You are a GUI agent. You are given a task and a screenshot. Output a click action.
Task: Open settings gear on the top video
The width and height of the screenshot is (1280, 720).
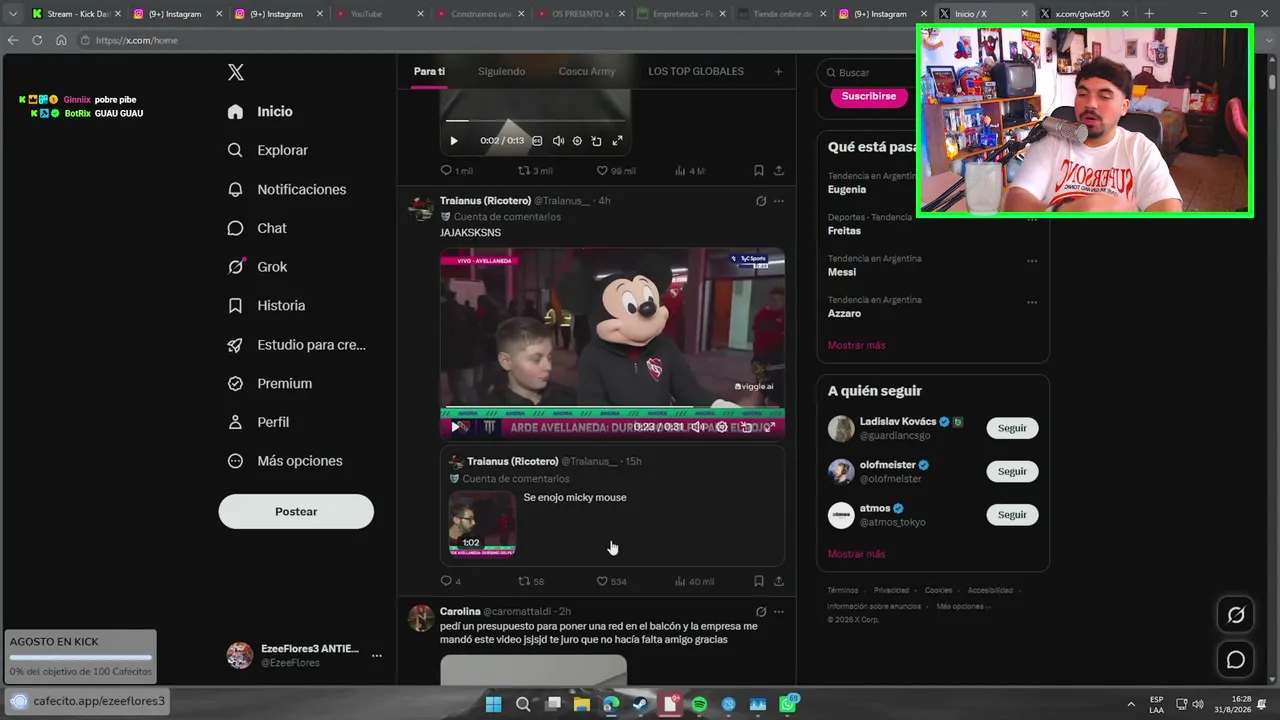pyautogui.click(x=577, y=141)
